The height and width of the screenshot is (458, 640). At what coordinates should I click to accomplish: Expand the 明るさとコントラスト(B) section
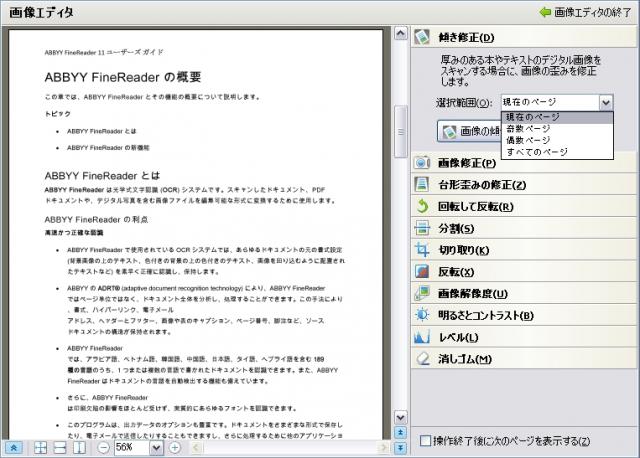point(524,315)
